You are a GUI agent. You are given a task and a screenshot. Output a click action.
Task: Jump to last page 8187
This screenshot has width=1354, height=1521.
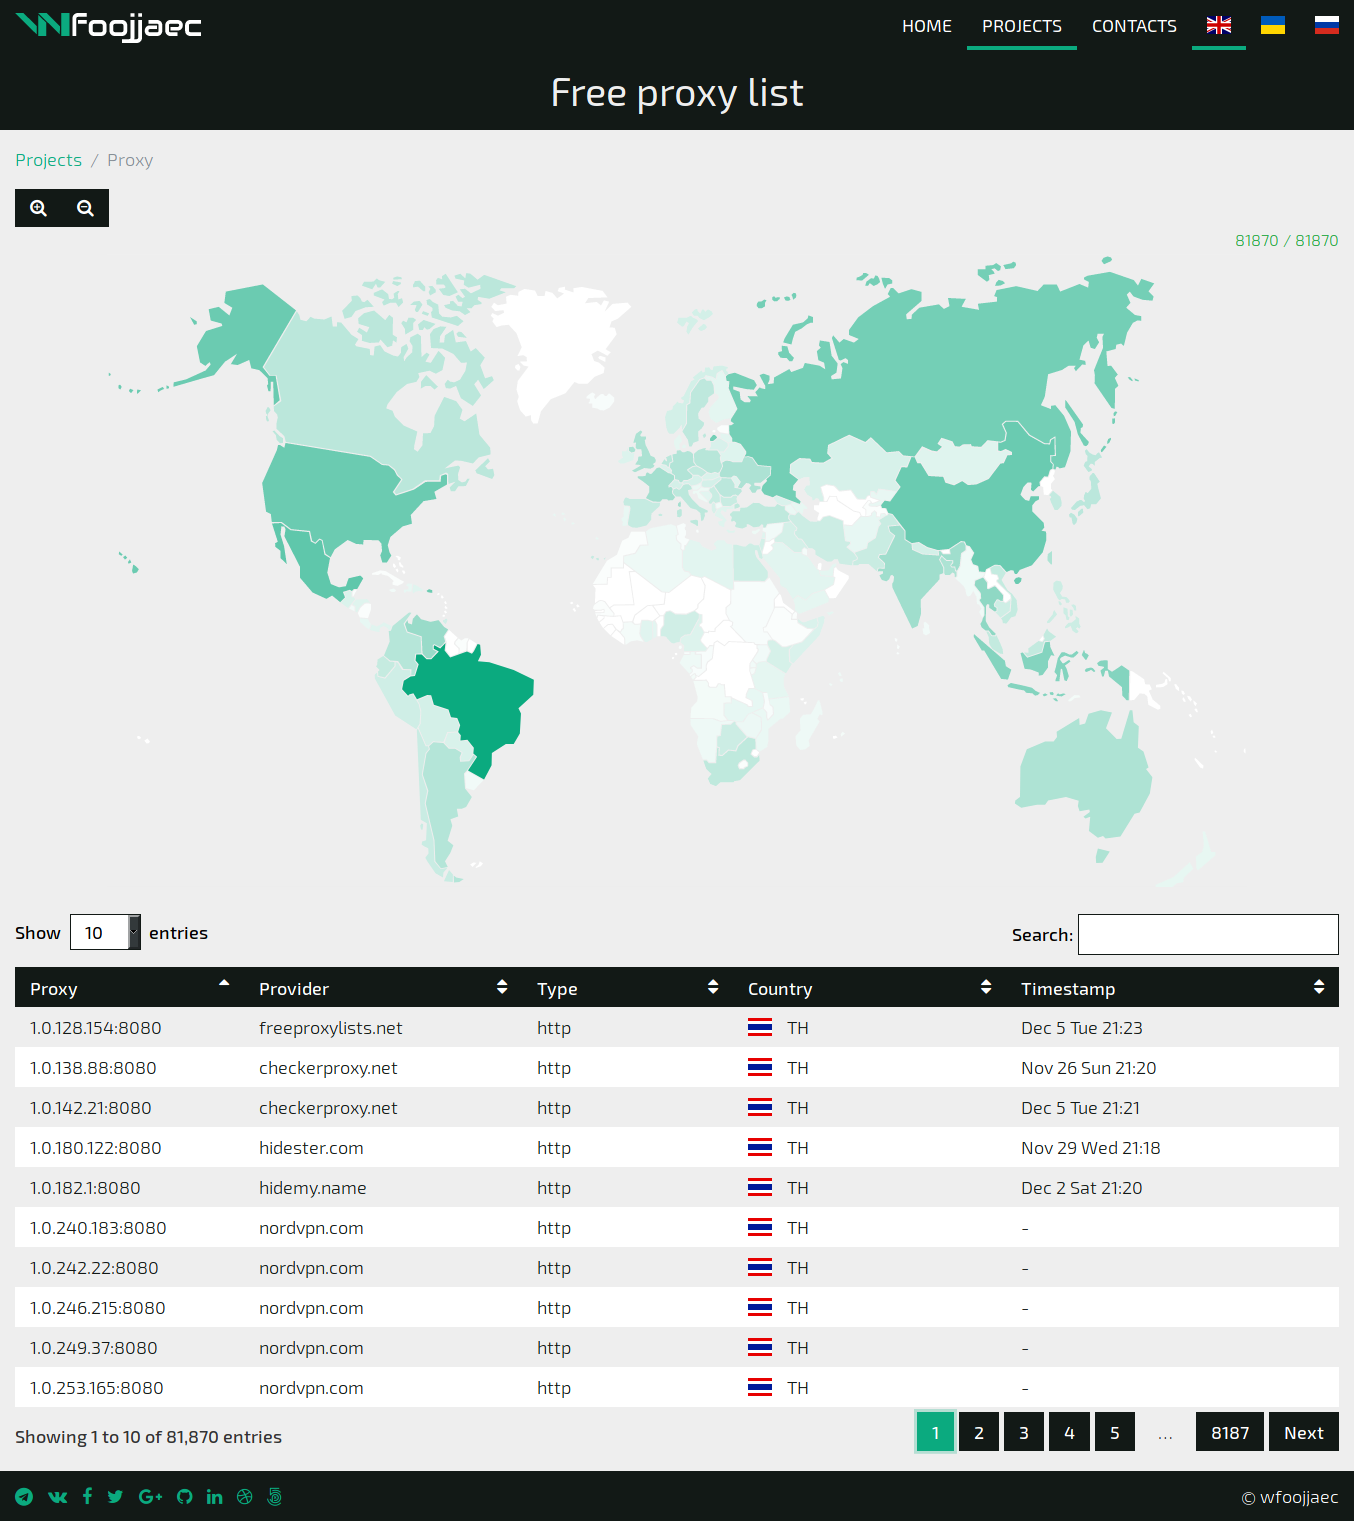pos(1230,1432)
